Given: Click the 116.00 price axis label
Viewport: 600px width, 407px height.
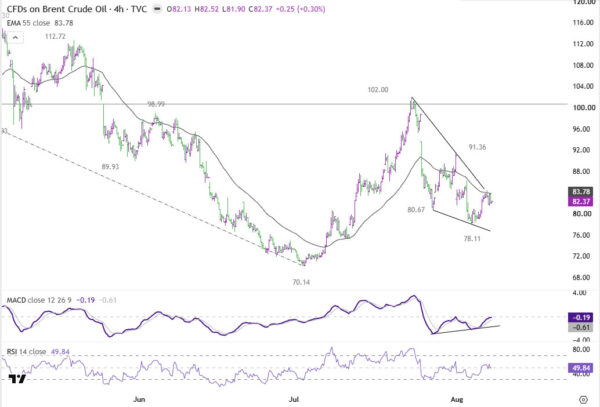Looking at the screenshot, I should [x=583, y=23].
